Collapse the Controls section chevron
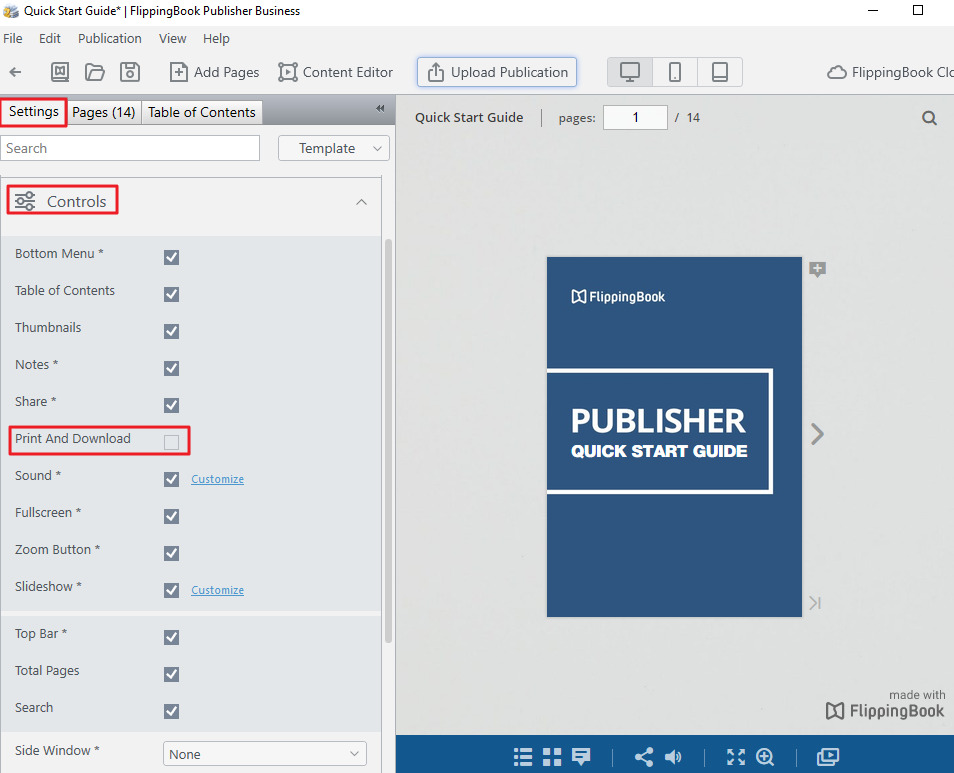954x773 pixels. click(x=361, y=202)
